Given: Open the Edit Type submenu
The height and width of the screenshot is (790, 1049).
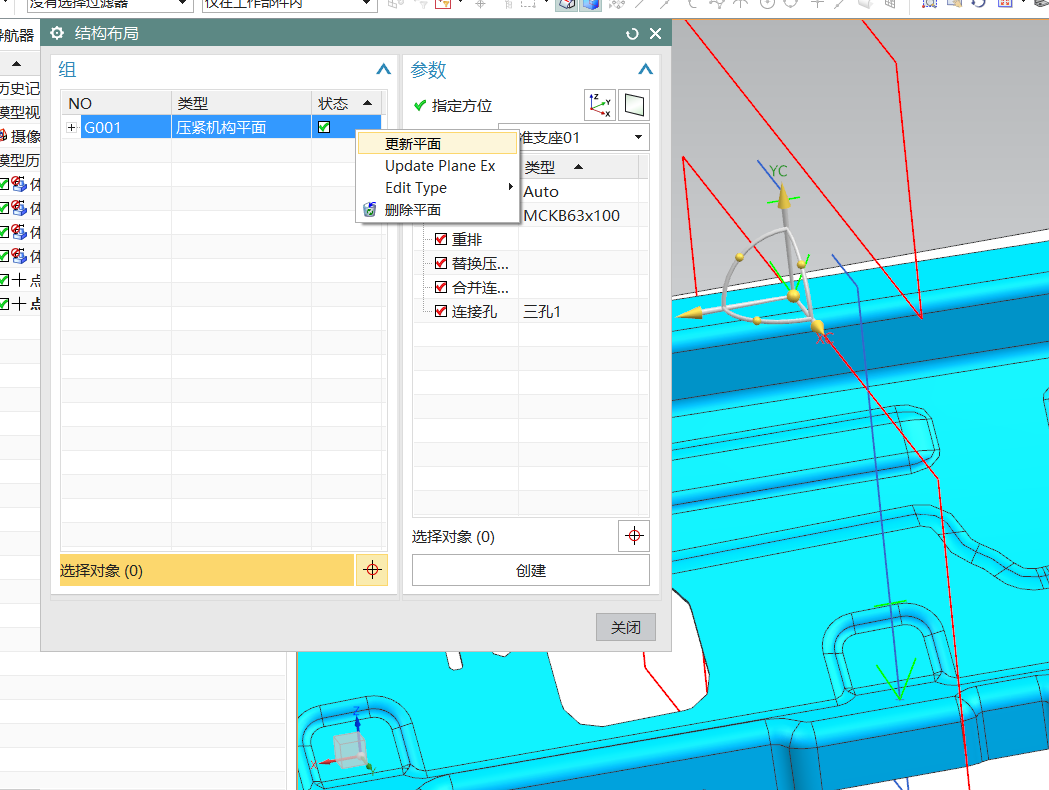Looking at the screenshot, I should pyautogui.click(x=438, y=188).
